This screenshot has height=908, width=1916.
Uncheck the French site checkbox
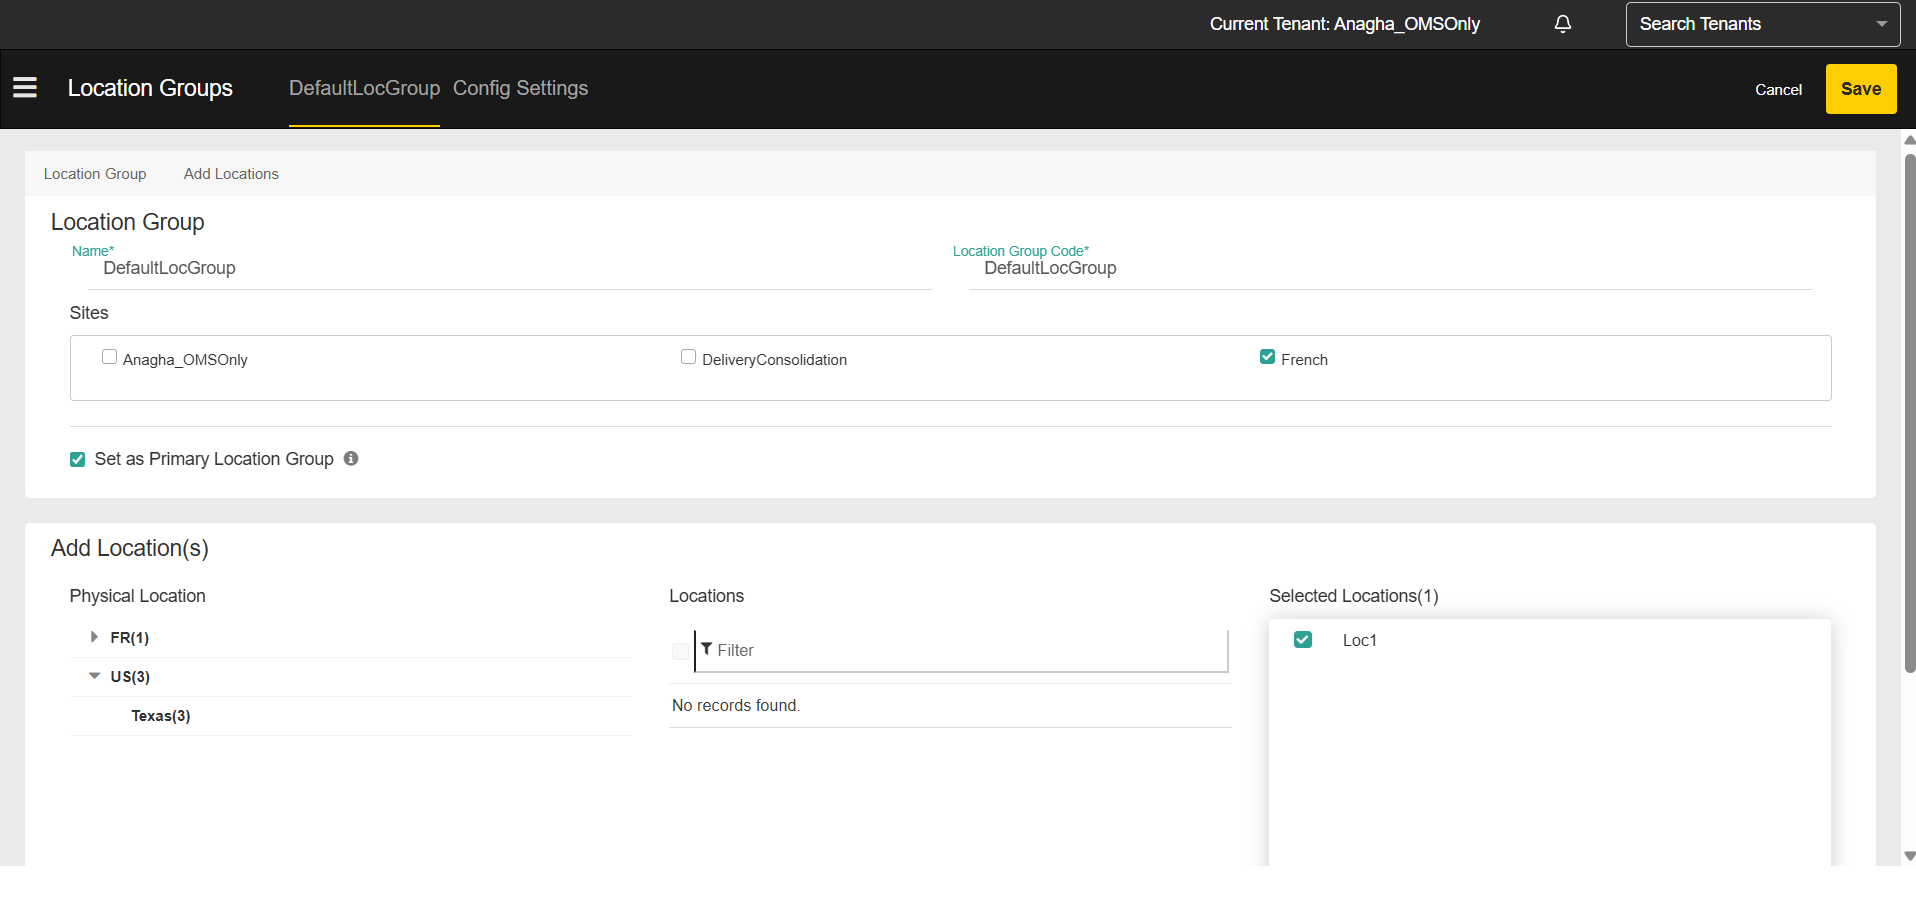[1267, 357]
